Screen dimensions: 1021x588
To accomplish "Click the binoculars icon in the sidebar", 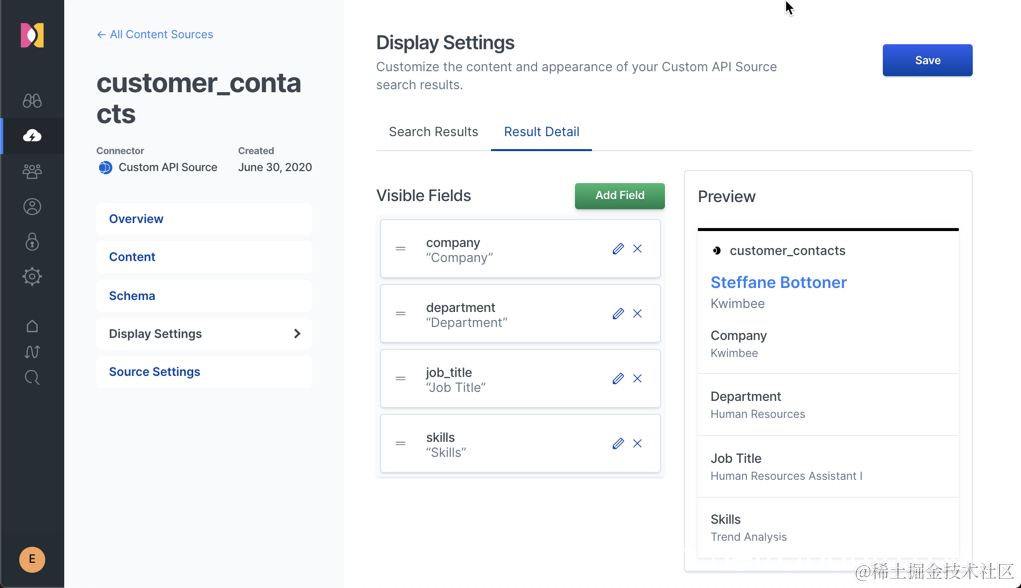I will coord(32,101).
